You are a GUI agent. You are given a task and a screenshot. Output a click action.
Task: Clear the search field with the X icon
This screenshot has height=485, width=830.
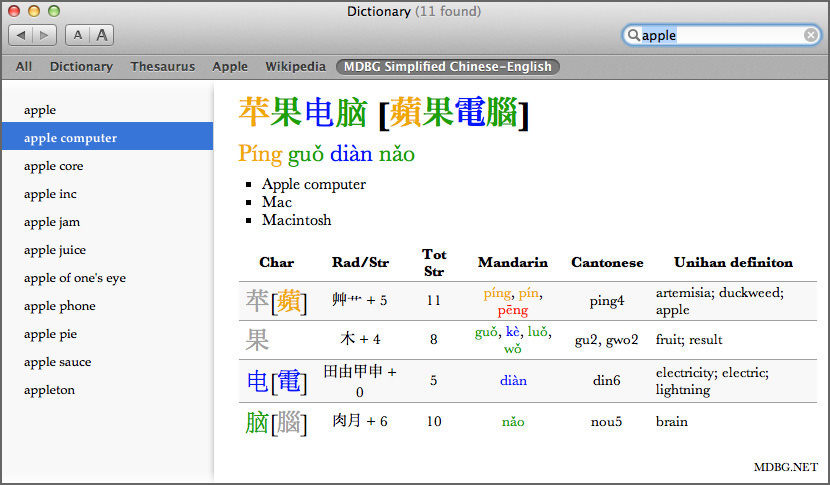pyautogui.click(x=810, y=35)
